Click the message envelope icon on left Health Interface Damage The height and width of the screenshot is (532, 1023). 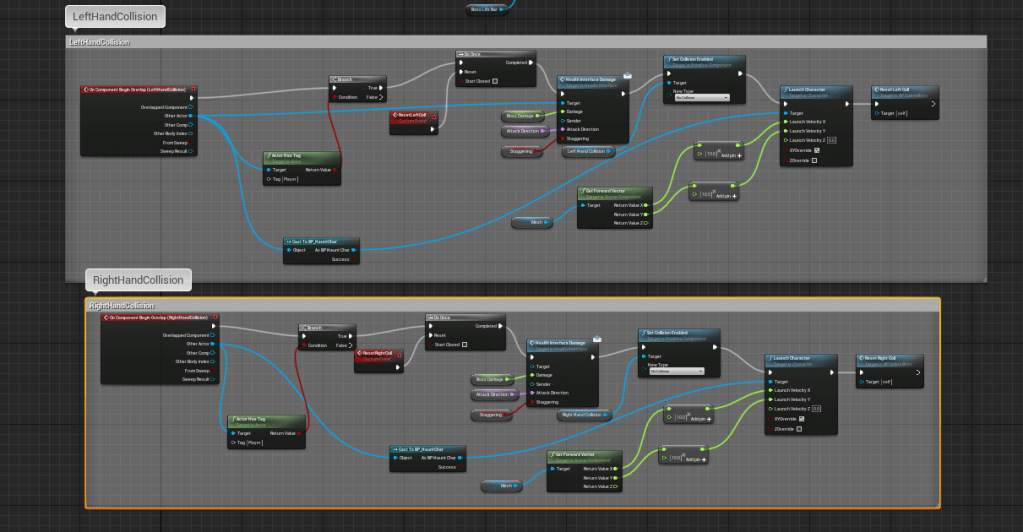coord(627,76)
